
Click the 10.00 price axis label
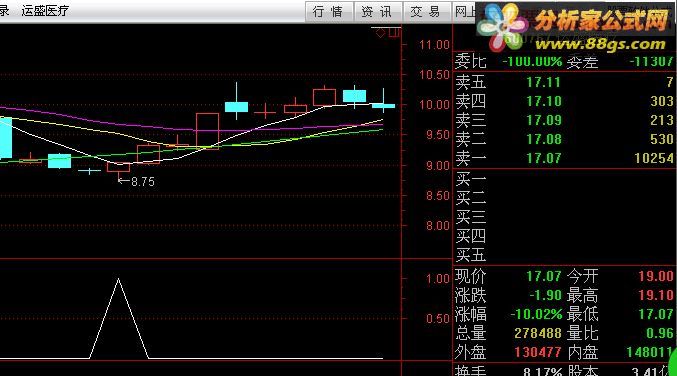click(434, 105)
